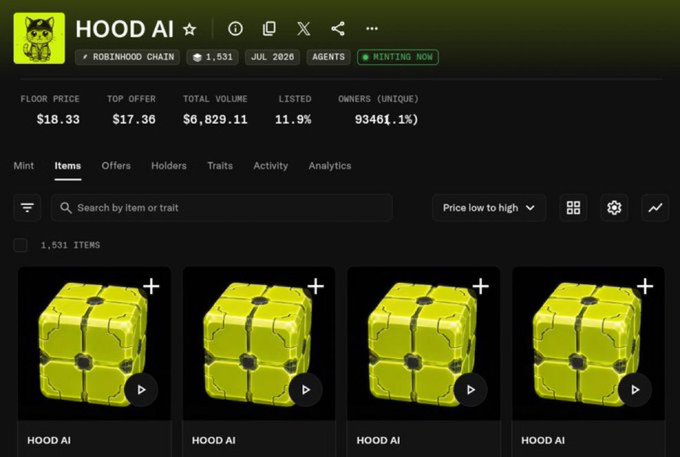
Task: Click the FLOOR PRICE label
Action: [50, 99]
